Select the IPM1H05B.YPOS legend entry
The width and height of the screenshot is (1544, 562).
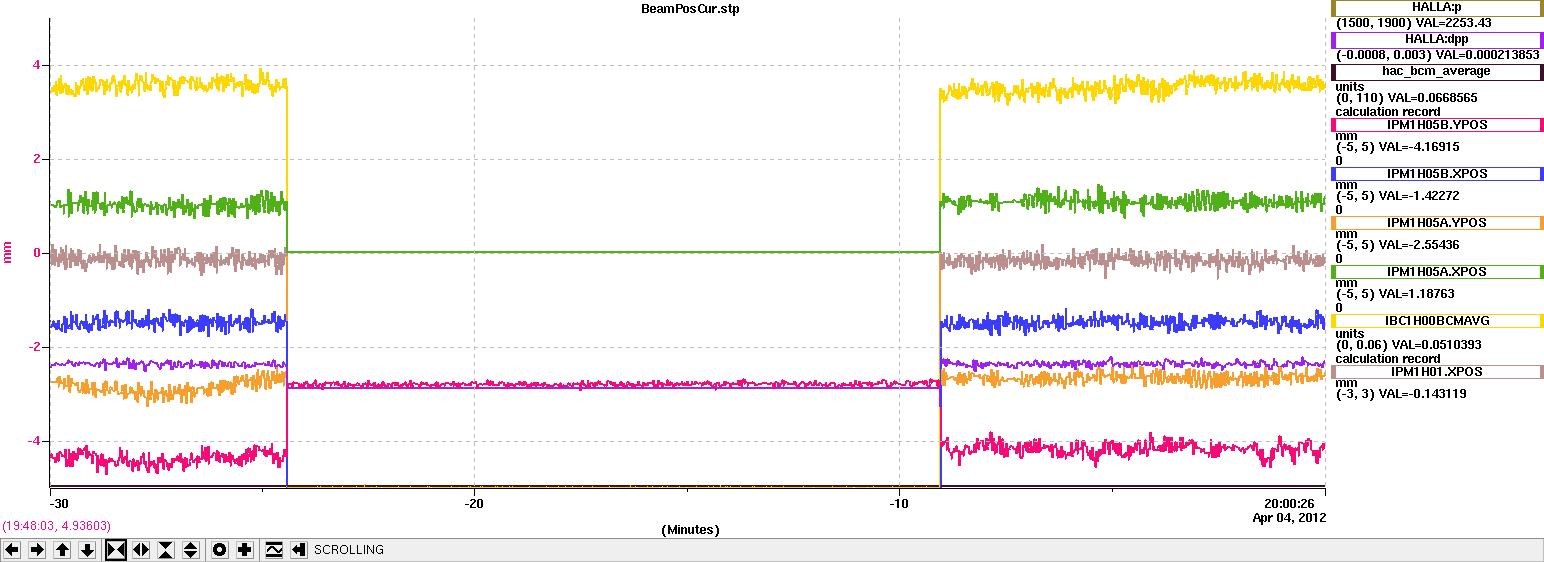pyautogui.click(x=1437, y=125)
